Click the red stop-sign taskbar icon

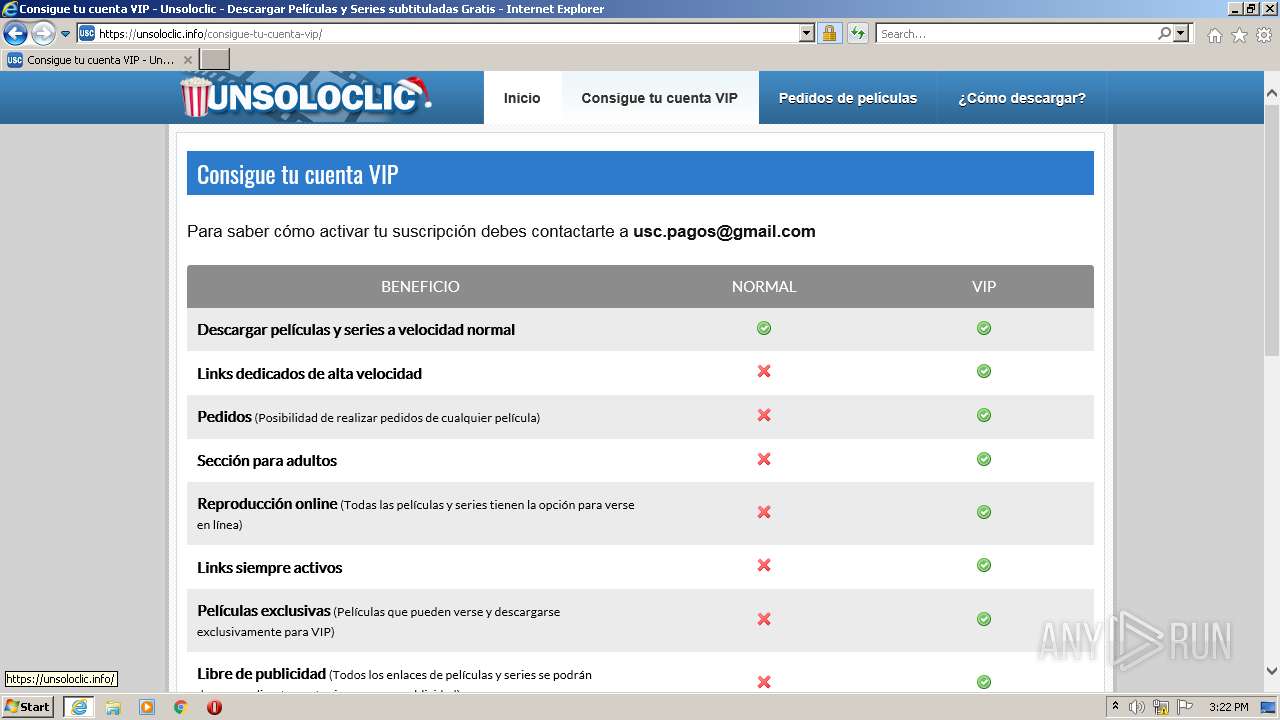[x=214, y=707]
